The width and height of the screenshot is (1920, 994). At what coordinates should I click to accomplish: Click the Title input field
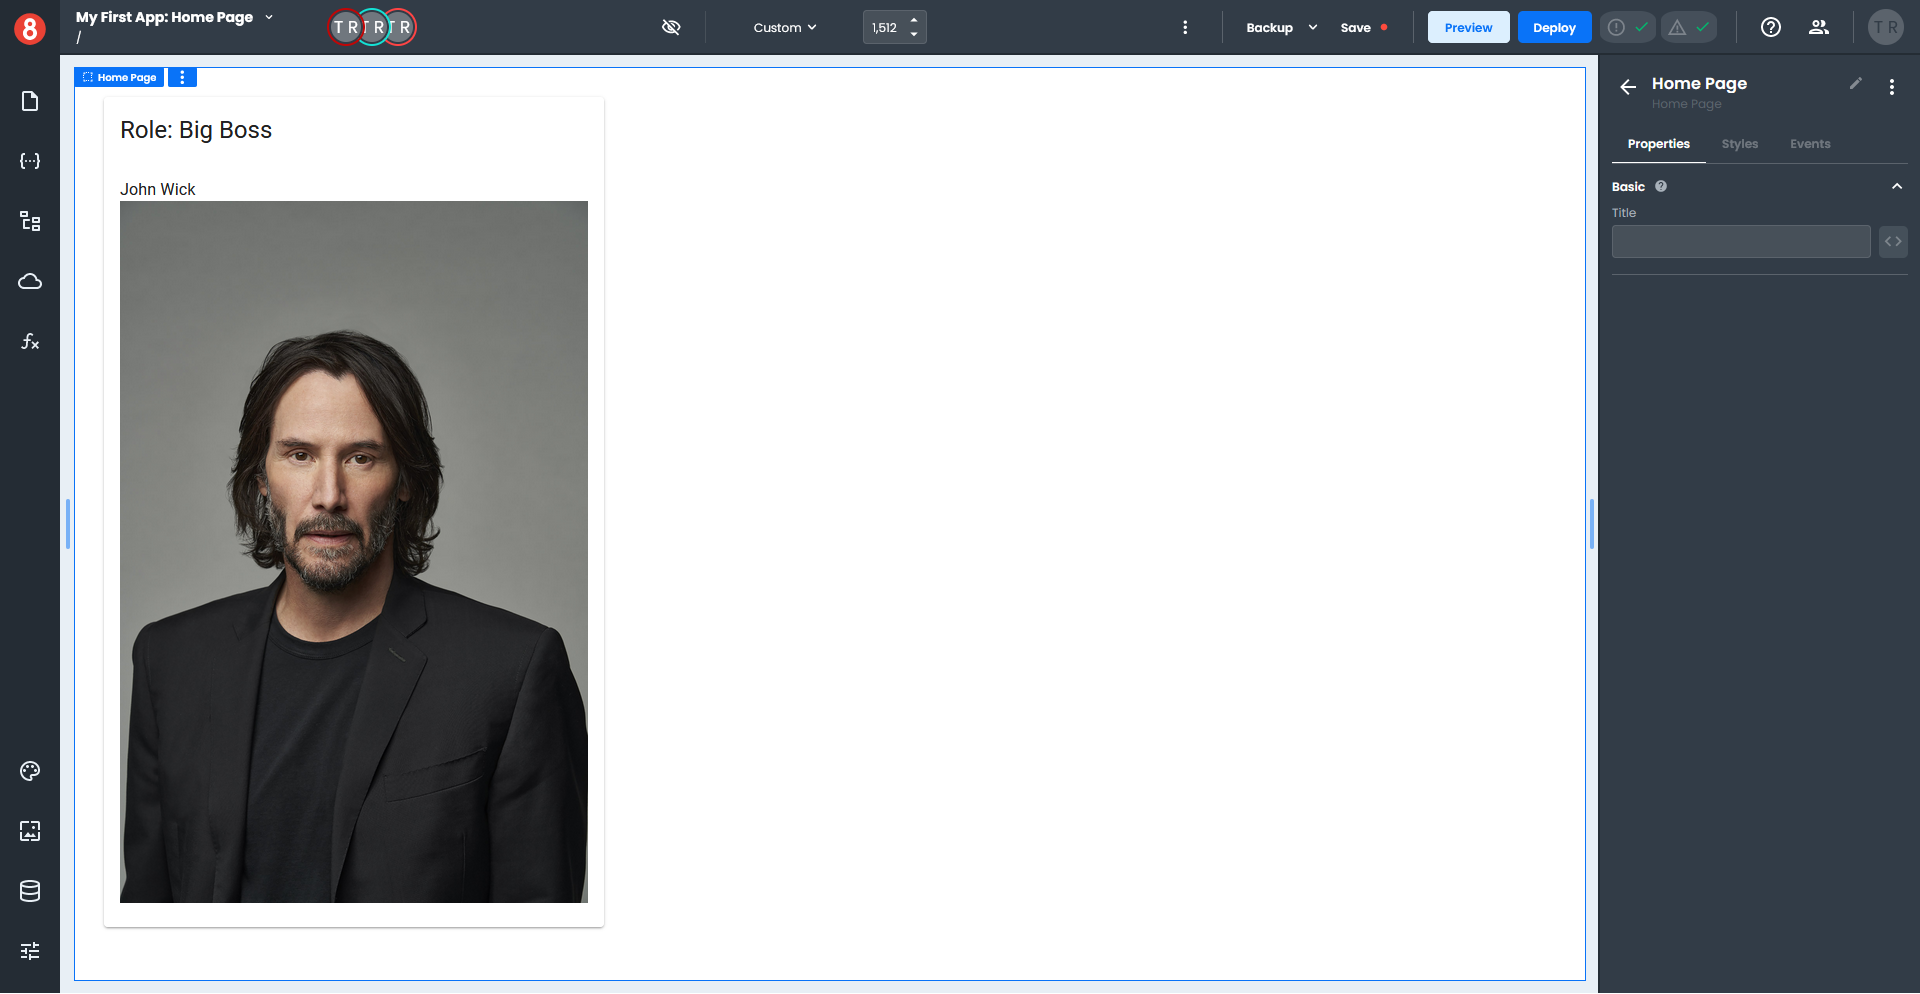1740,242
